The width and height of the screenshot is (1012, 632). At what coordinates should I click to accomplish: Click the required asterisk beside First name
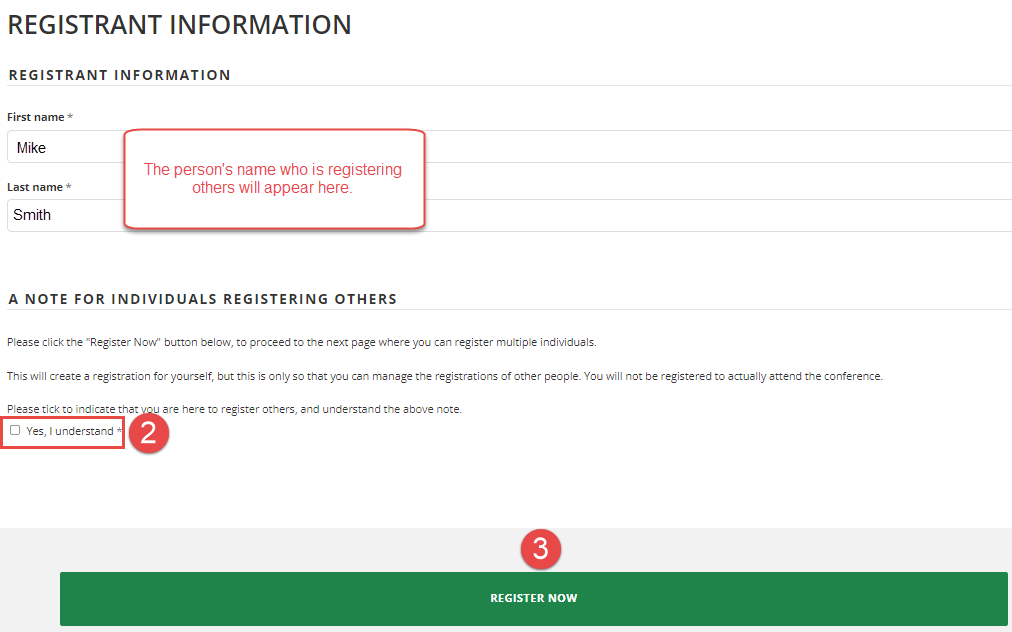70,118
